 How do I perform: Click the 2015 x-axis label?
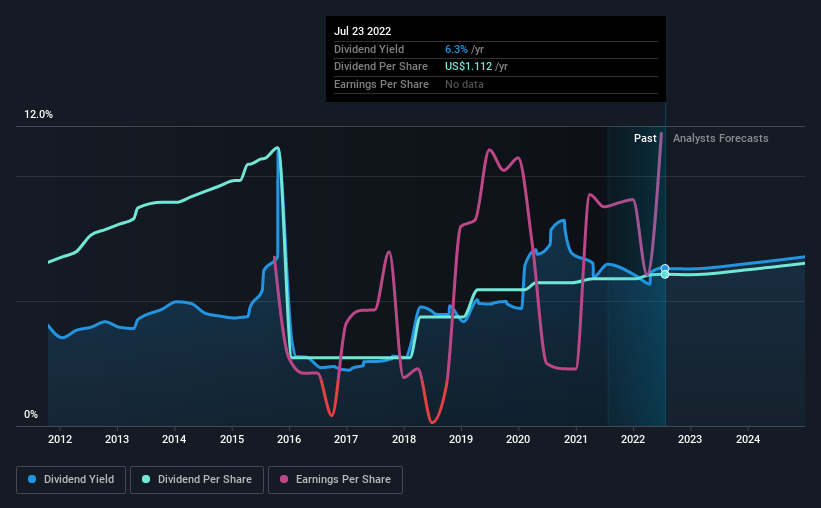pyautogui.click(x=232, y=439)
